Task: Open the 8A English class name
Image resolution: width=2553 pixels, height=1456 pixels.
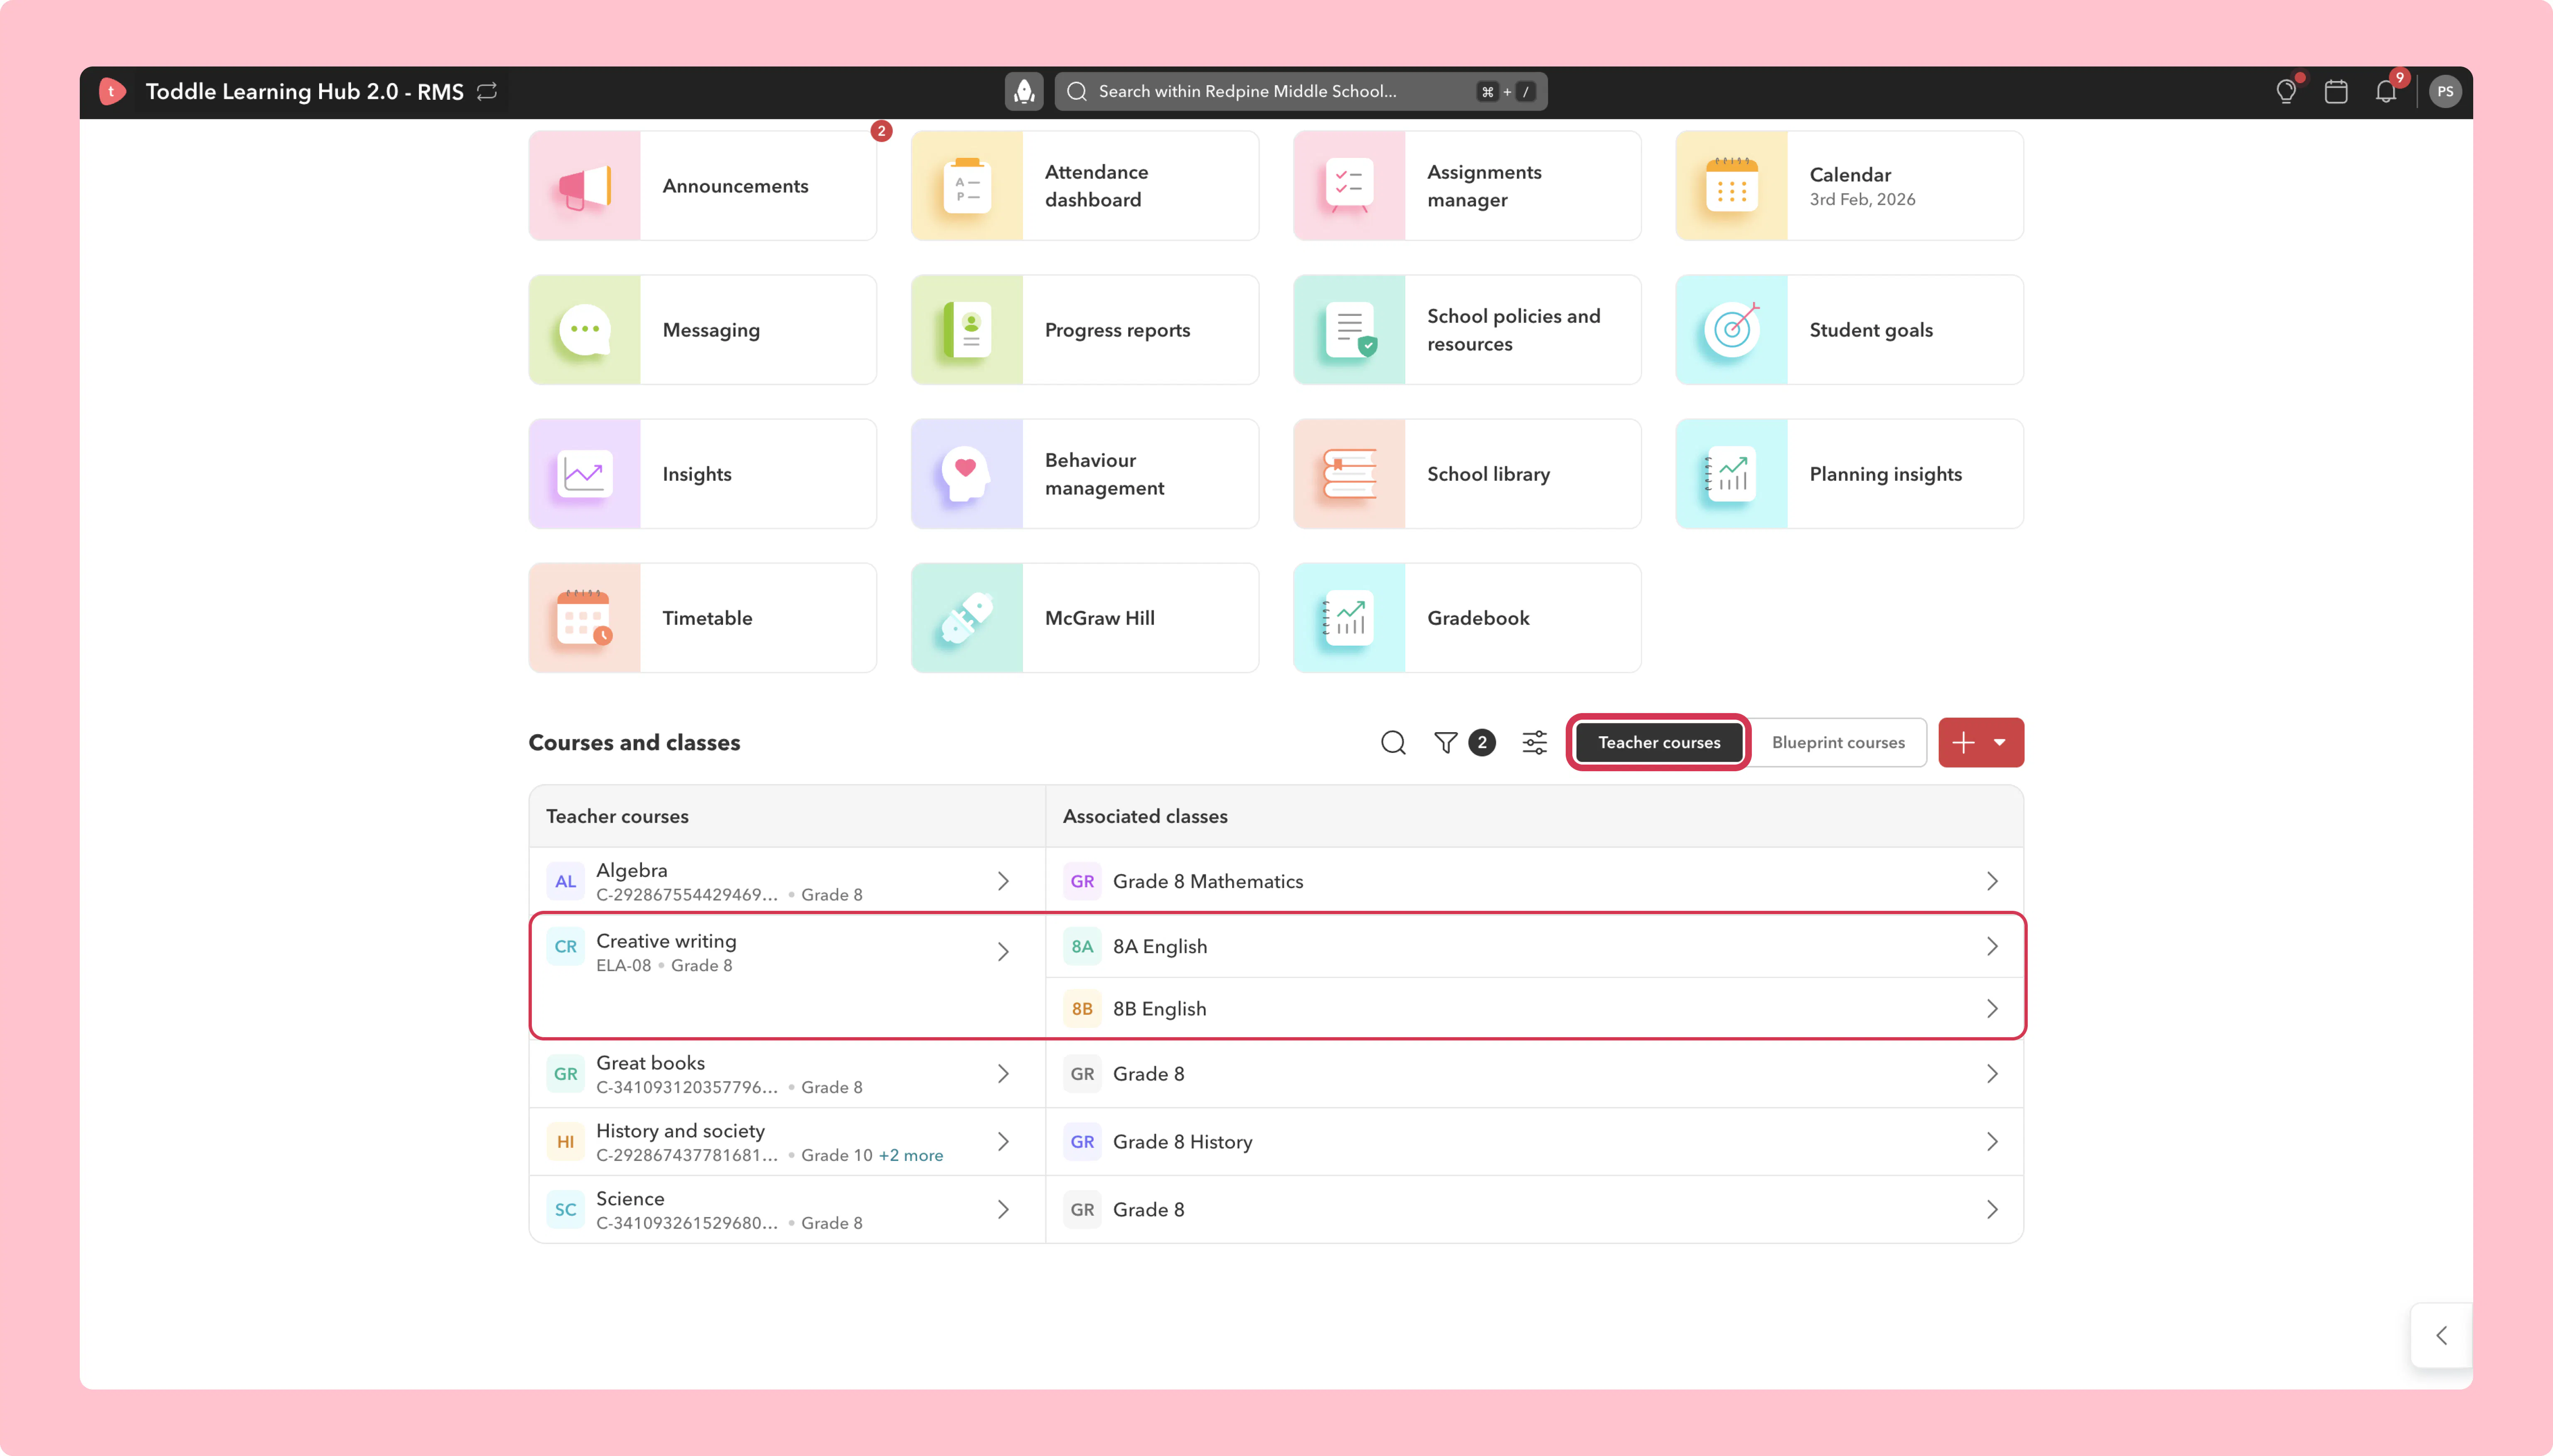Action: click(1160, 946)
